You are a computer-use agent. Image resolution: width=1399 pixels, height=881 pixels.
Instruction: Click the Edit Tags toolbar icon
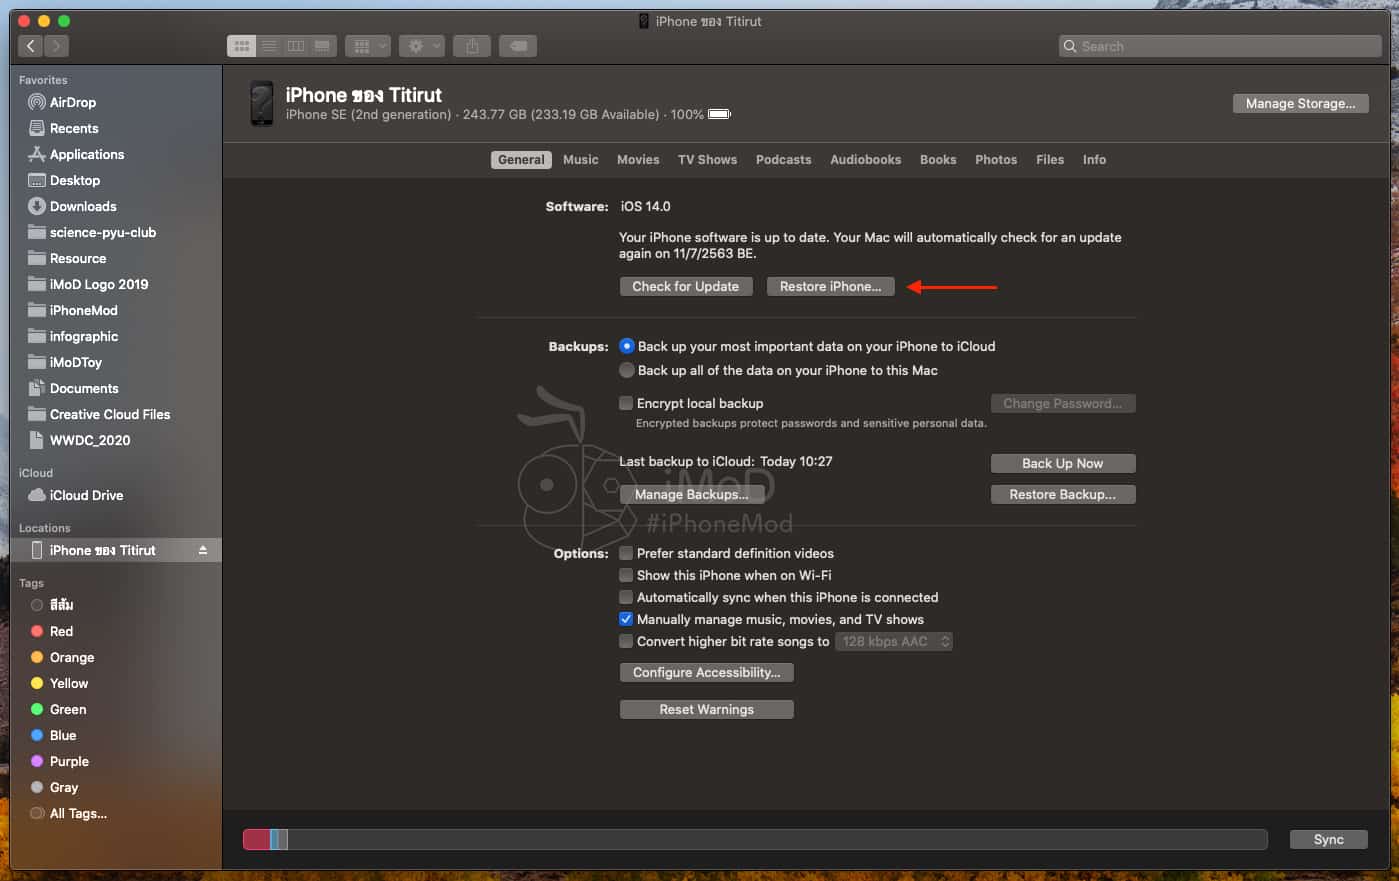(x=518, y=46)
